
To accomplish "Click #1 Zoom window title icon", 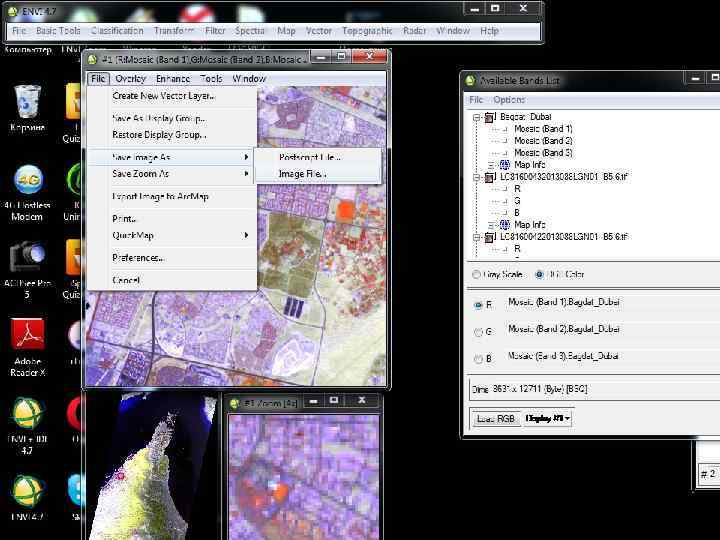I will click(x=235, y=403).
